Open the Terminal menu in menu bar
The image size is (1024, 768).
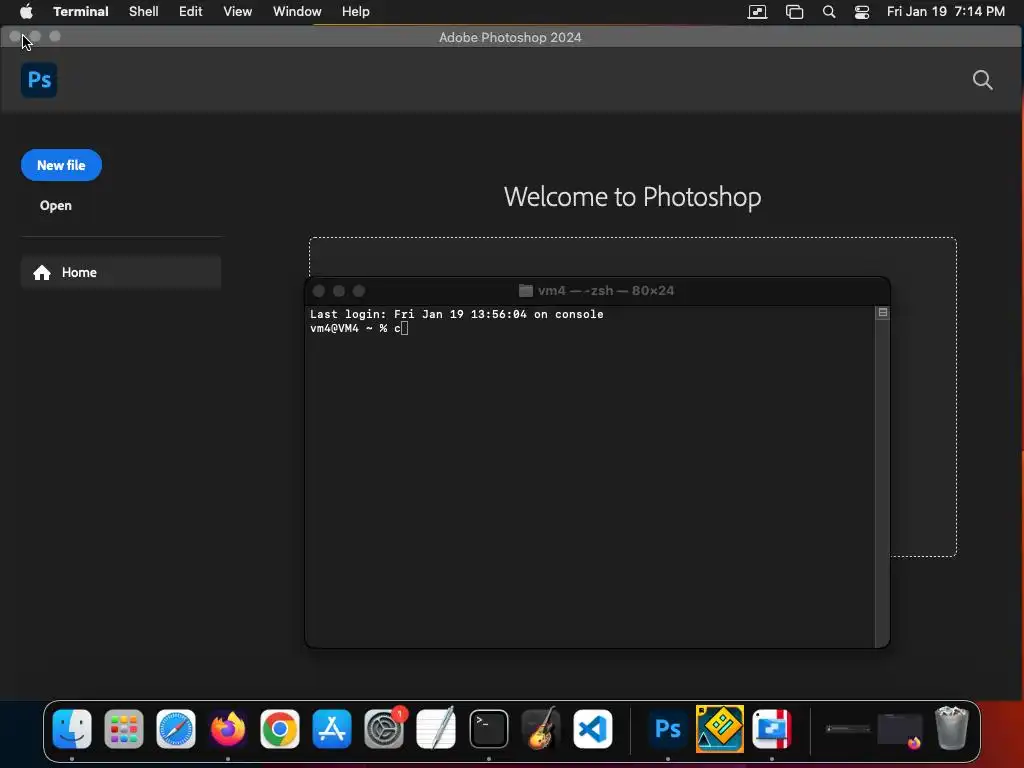[x=81, y=11]
